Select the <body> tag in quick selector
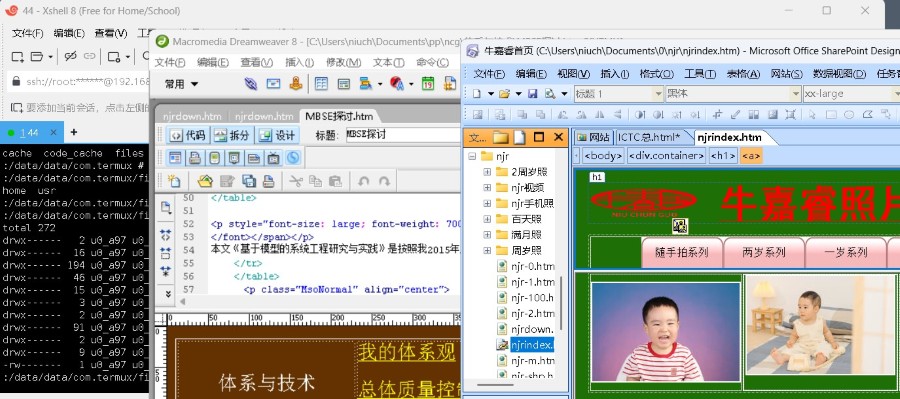 (603, 156)
